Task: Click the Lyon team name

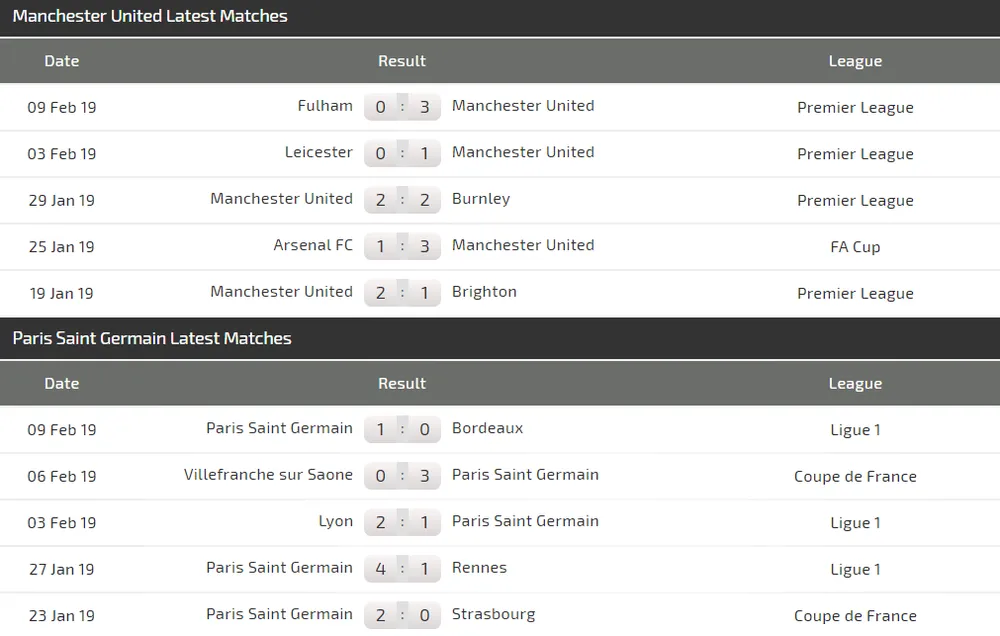Action: pyautogui.click(x=335, y=521)
